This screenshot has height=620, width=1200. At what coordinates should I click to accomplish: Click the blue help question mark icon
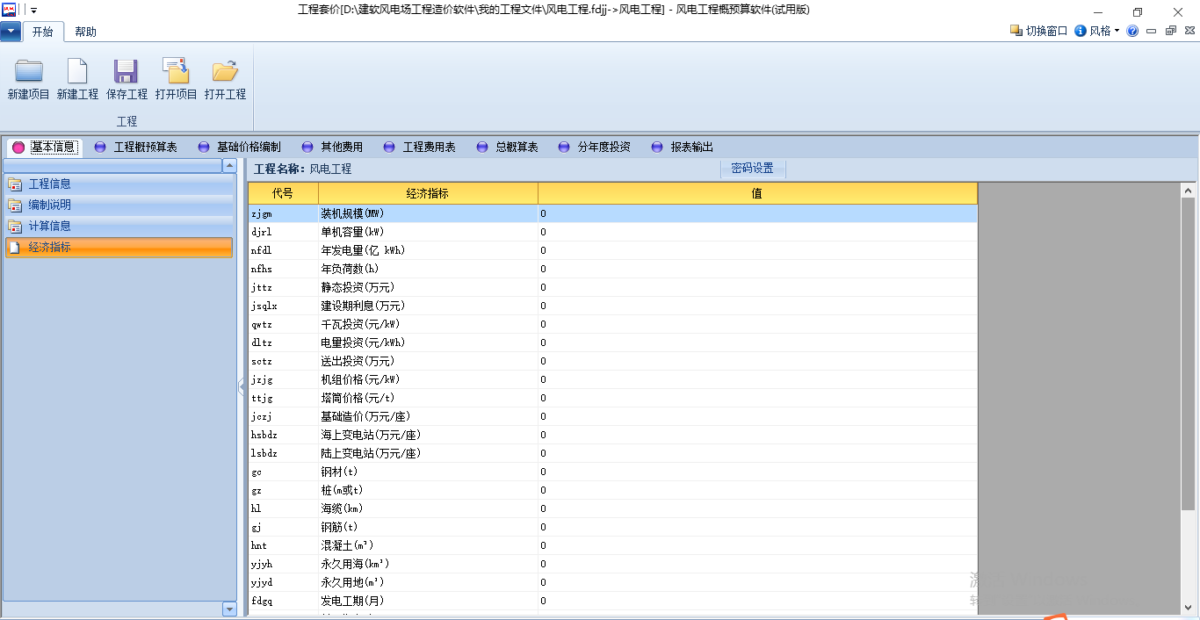tap(1132, 31)
